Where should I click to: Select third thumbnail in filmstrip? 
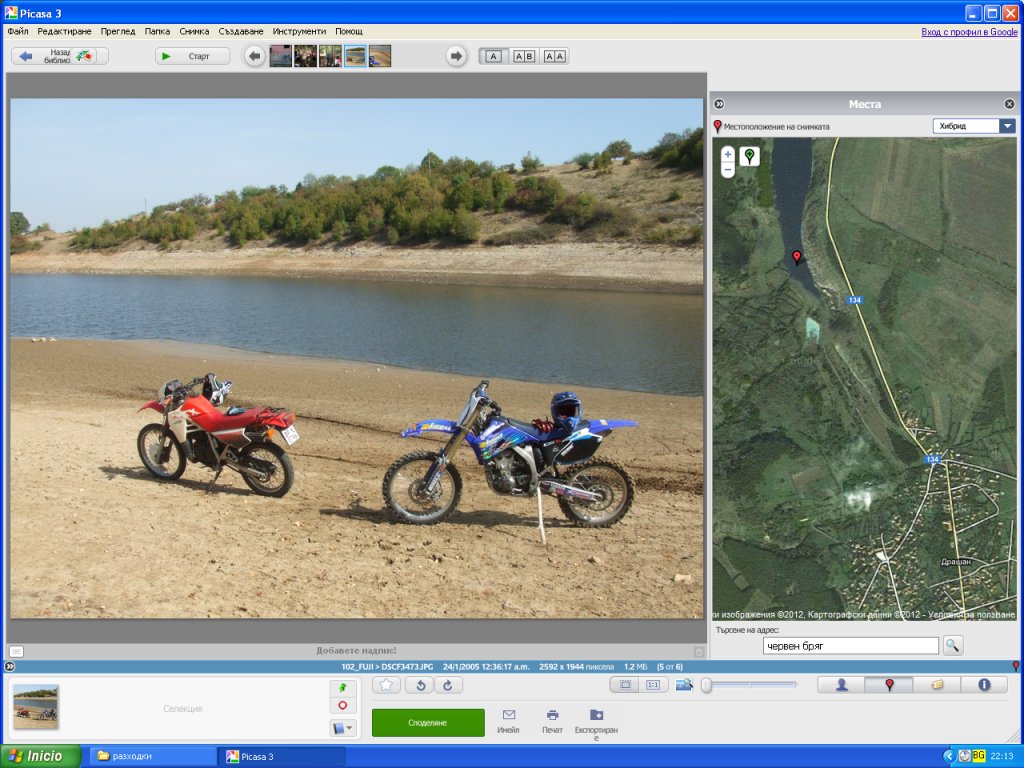[330, 56]
